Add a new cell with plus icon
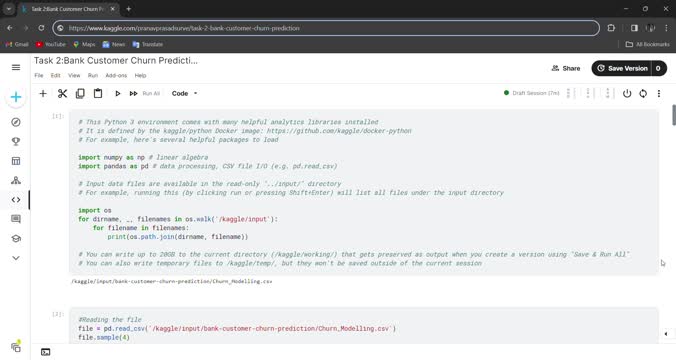The width and height of the screenshot is (676, 360). (x=43, y=94)
